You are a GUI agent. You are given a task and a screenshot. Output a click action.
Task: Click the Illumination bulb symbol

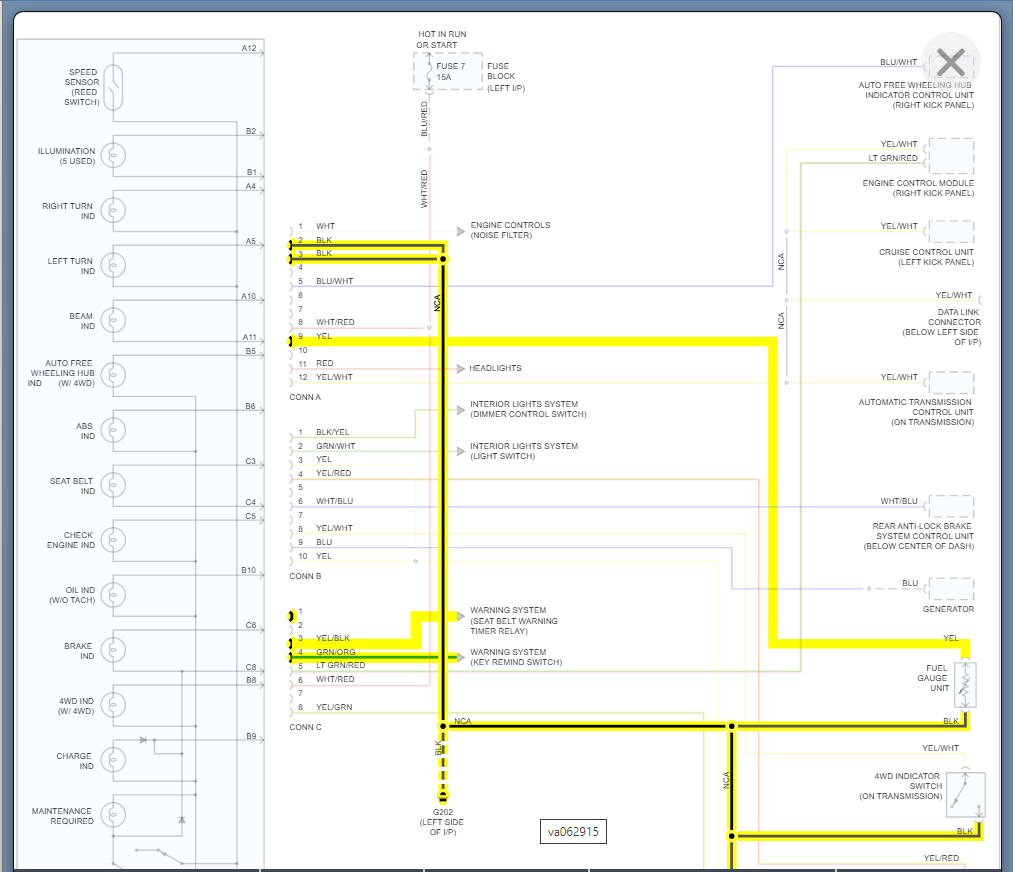click(114, 155)
